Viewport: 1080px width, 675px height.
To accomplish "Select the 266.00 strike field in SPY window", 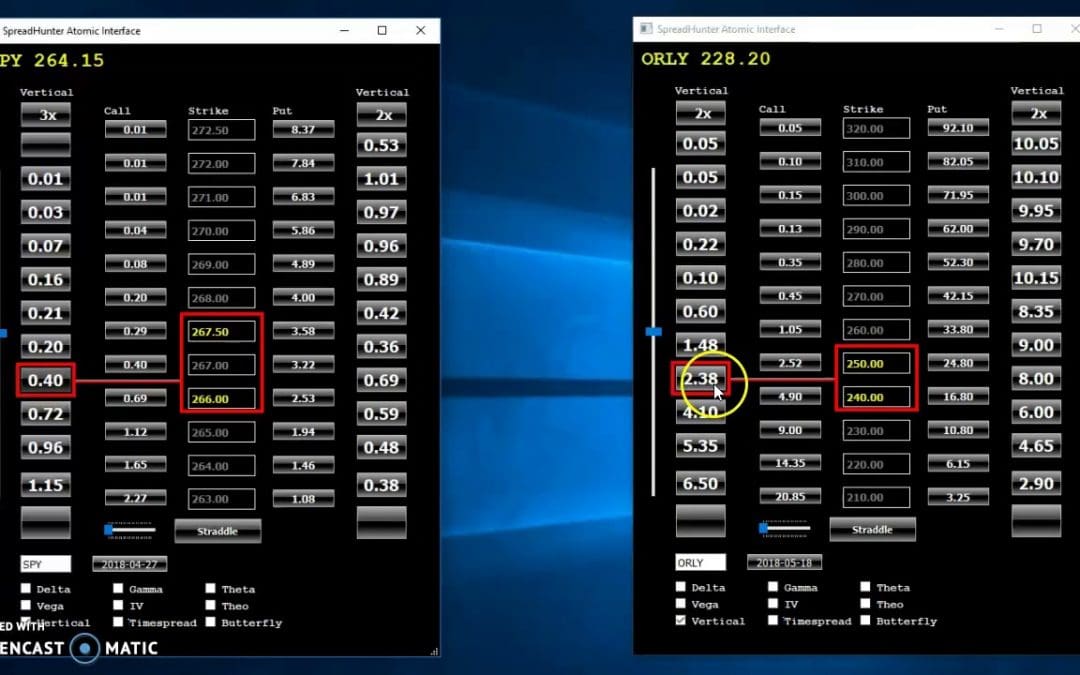I will (x=221, y=399).
